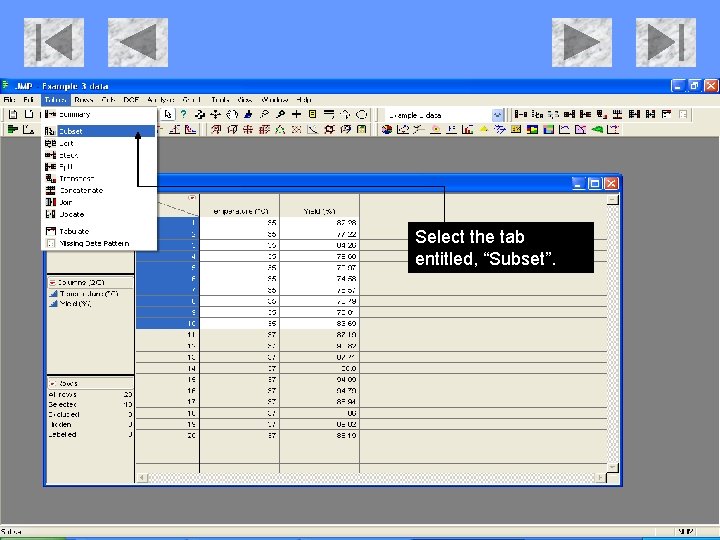
Task: Select the fat-plus selection tool
Action: (x=199, y=114)
